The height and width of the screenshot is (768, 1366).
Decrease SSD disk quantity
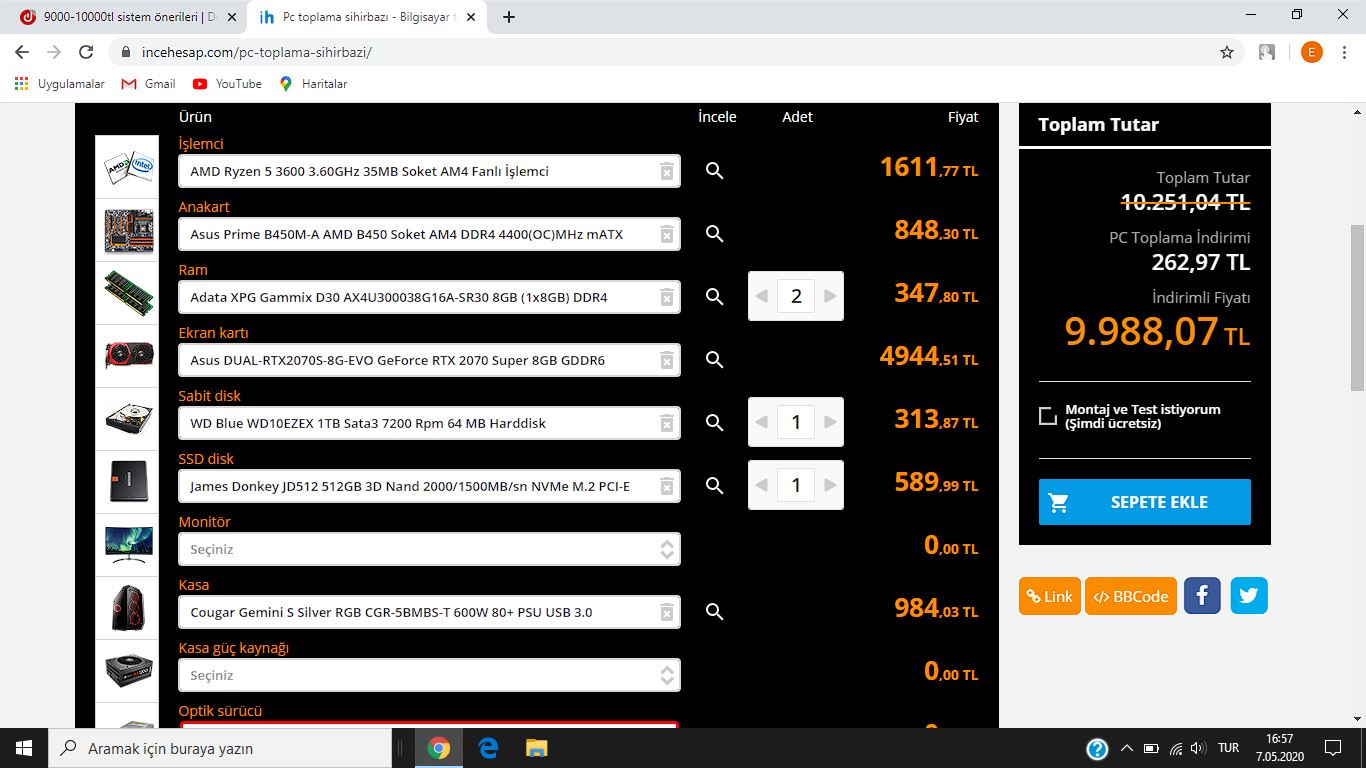[x=762, y=485]
